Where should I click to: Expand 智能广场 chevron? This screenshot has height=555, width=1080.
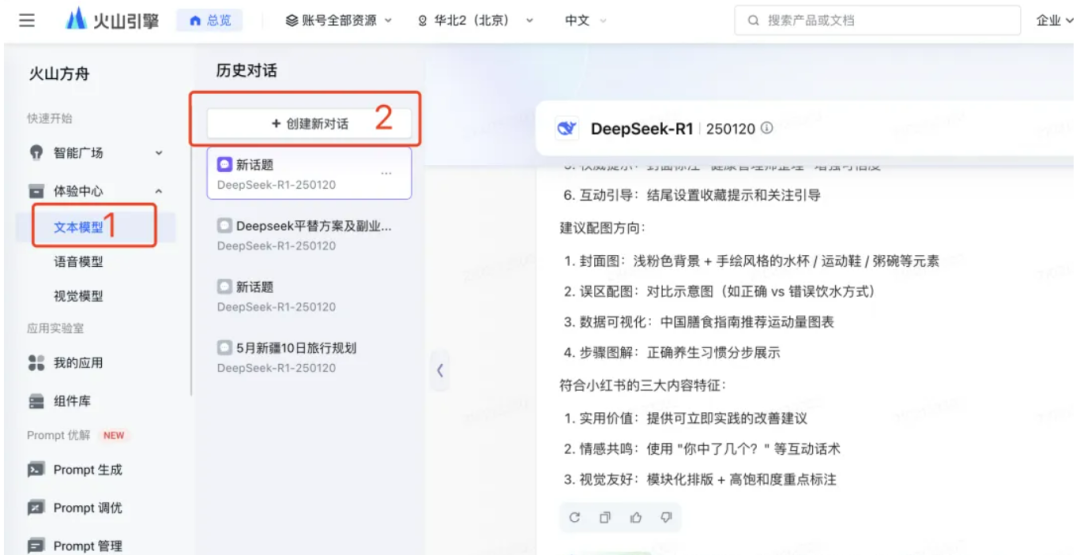pyautogui.click(x=159, y=153)
